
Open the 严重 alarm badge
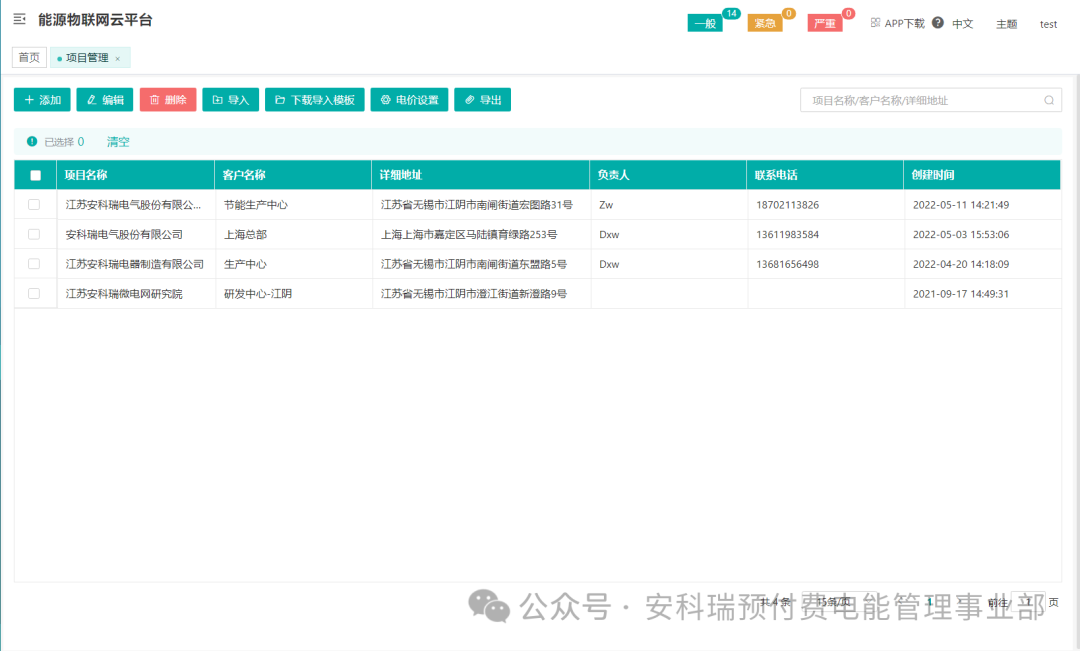[x=824, y=23]
